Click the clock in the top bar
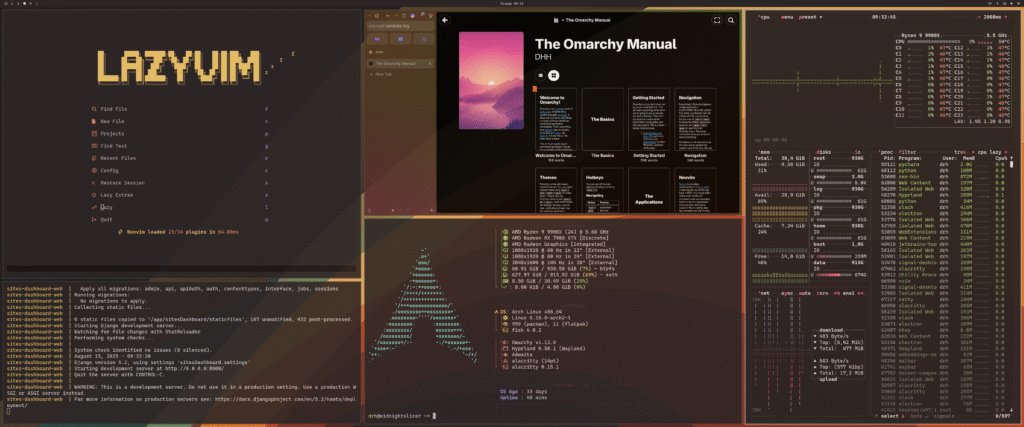Image resolution: width=1024 pixels, height=427 pixels. pos(511,3)
